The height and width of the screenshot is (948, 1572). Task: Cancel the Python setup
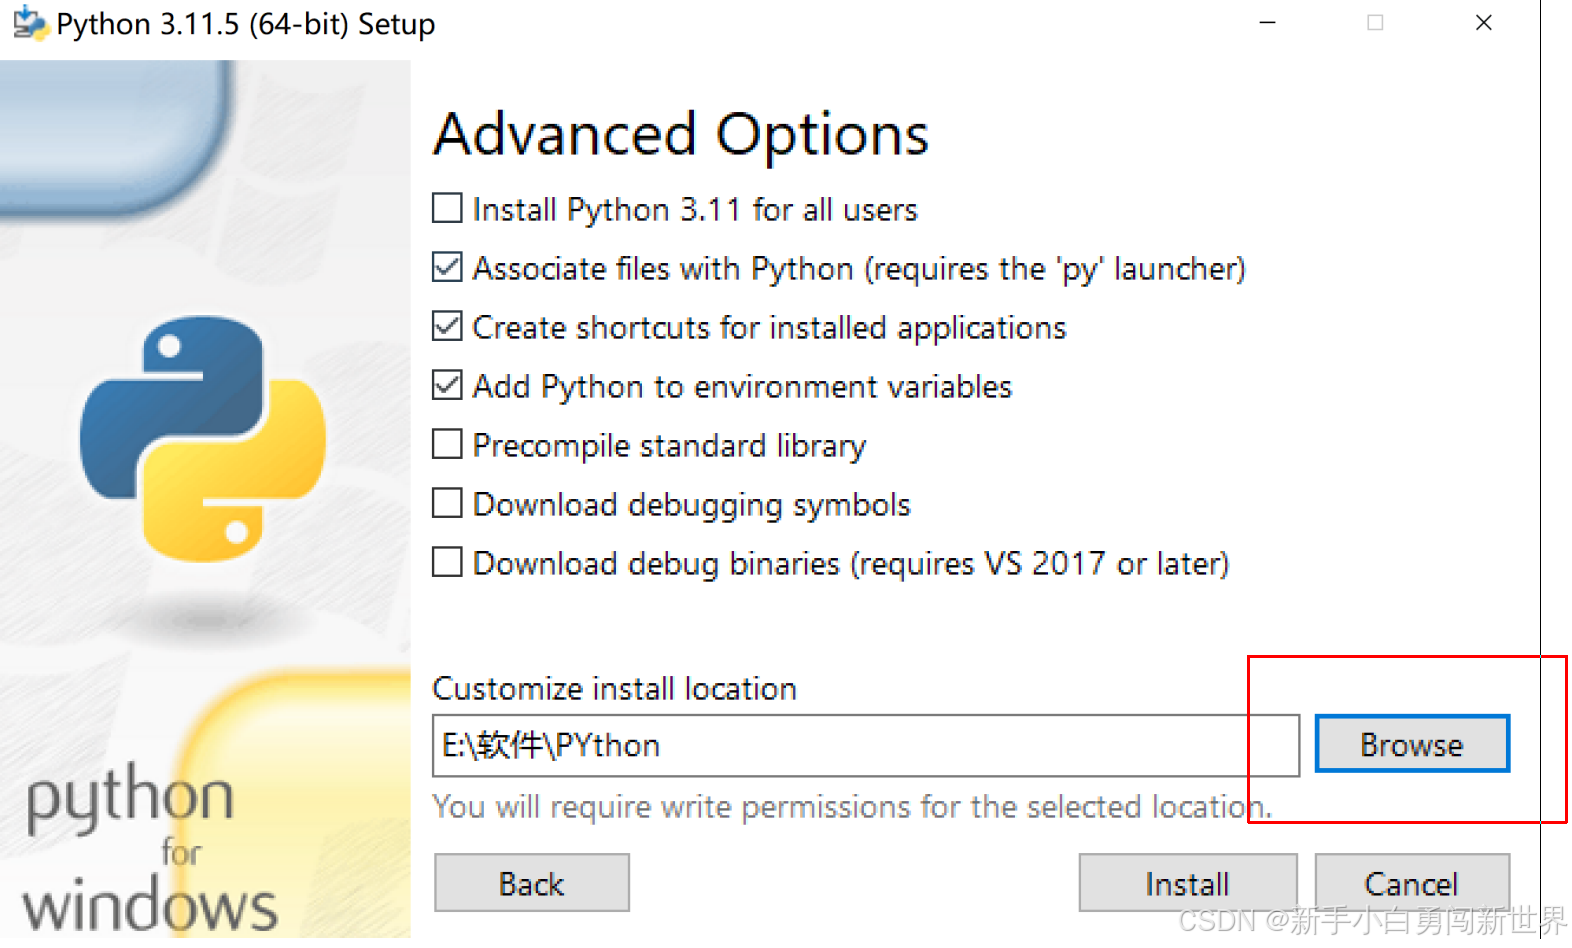[1412, 883]
